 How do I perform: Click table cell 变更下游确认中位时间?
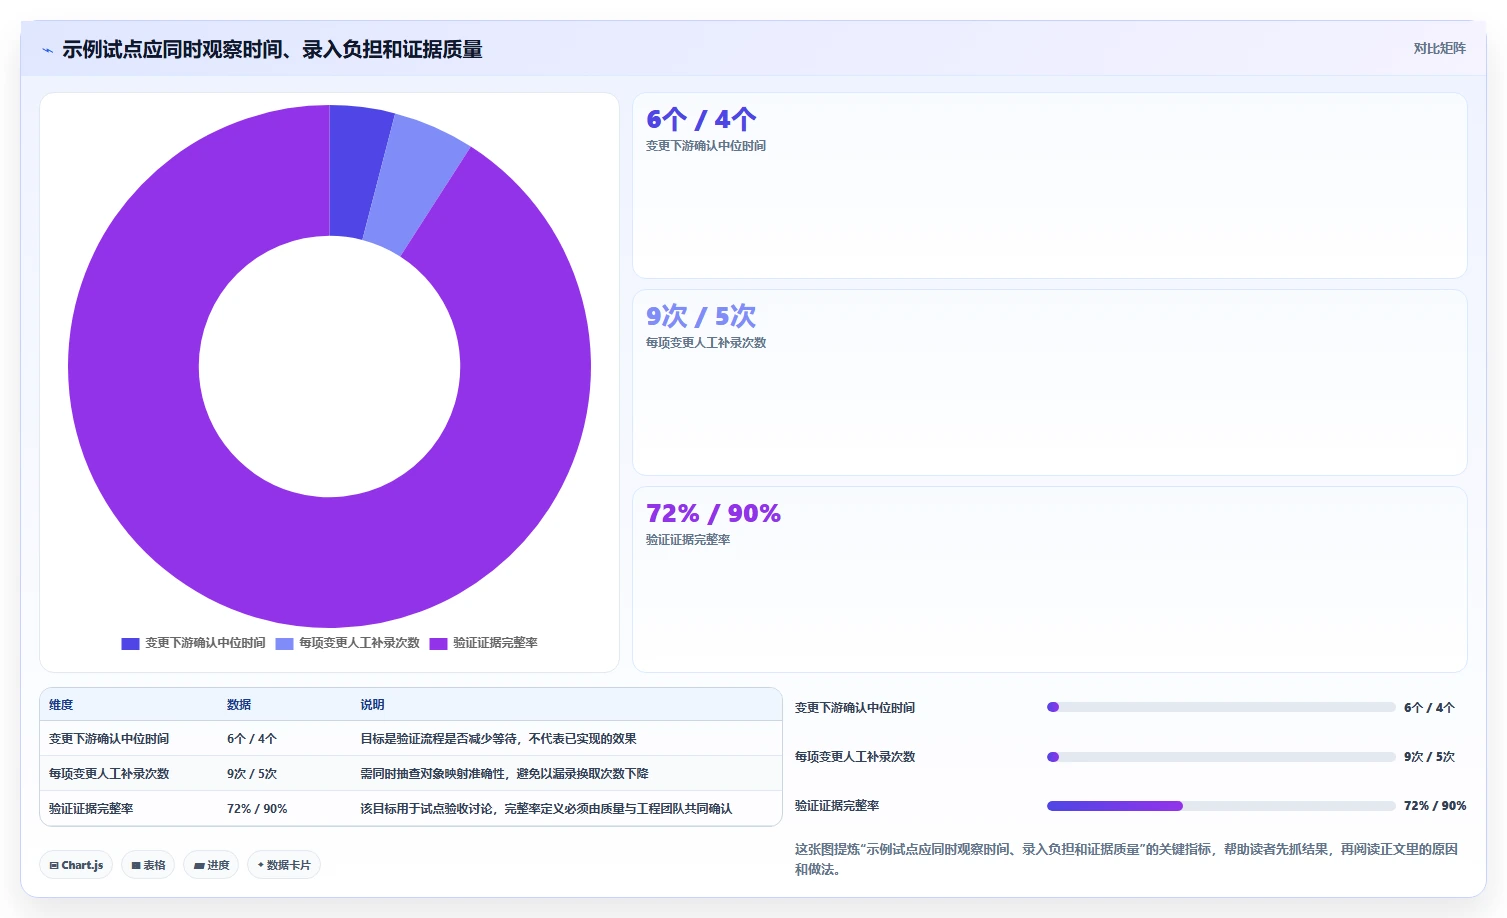coord(109,739)
